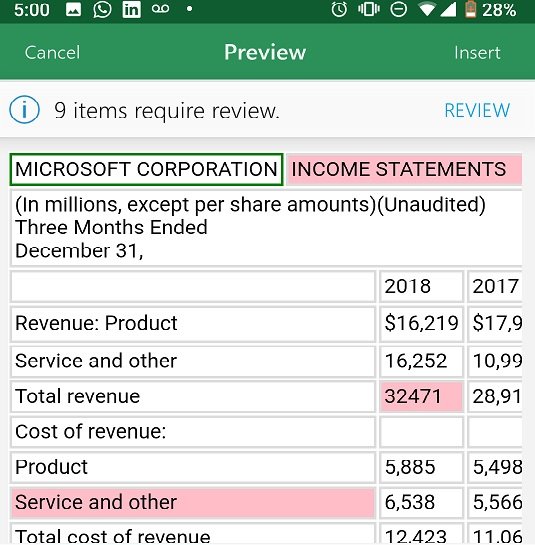The image size is (535, 545).
Task: Tap the vibrate mode status icon
Action: coord(368,9)
